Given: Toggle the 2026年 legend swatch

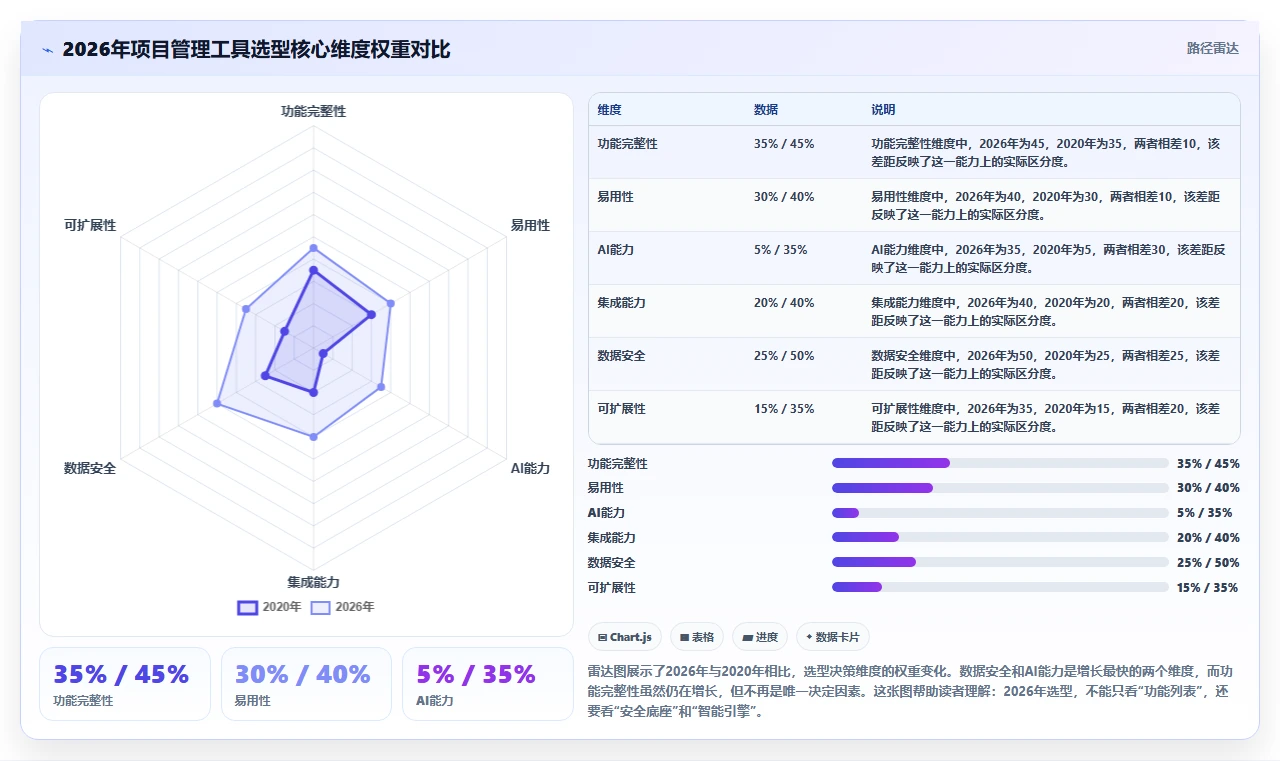Looking at the screenshot, I should click(320, 607).
